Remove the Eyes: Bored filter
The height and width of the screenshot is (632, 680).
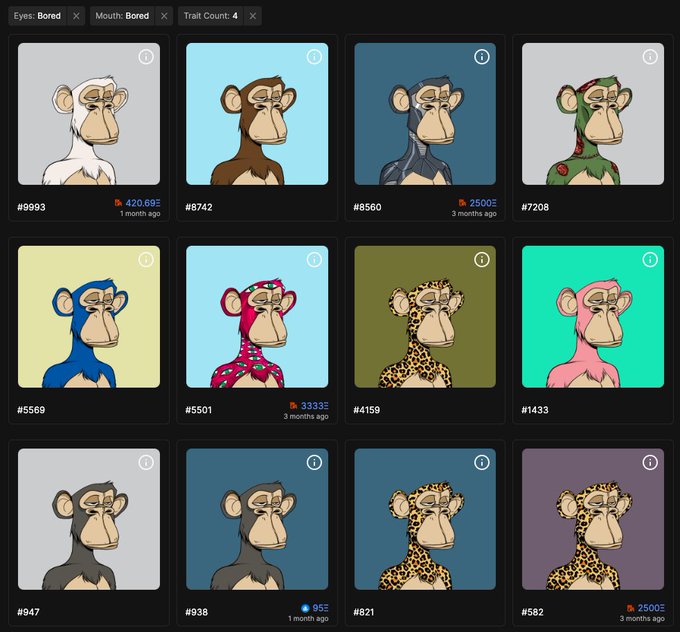click(x=76, y=16)
